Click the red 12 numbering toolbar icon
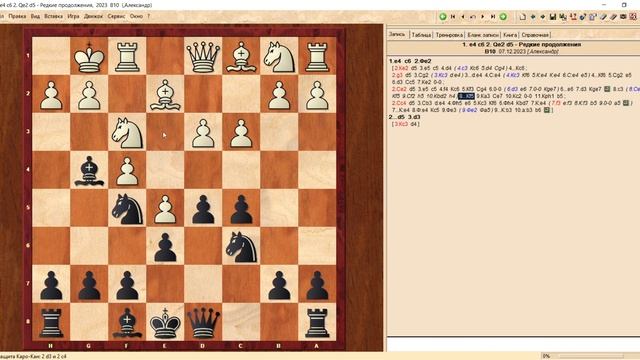This screenshot has width=640, height=360. (x=573, y=17)
